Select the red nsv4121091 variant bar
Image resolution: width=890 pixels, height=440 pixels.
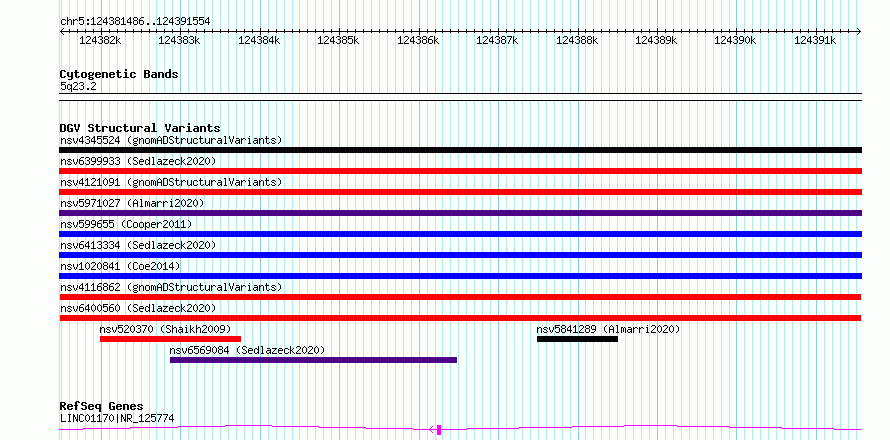point(460,192)
